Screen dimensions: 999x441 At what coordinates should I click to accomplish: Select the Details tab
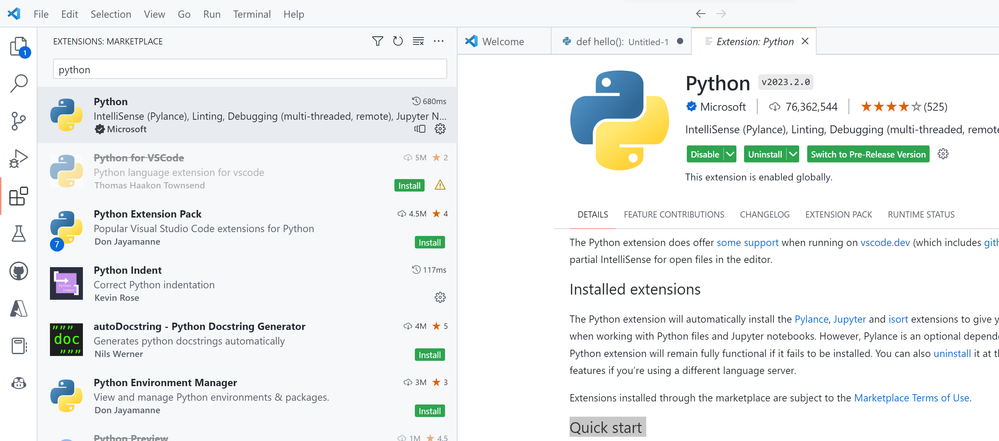click(593, 215)
